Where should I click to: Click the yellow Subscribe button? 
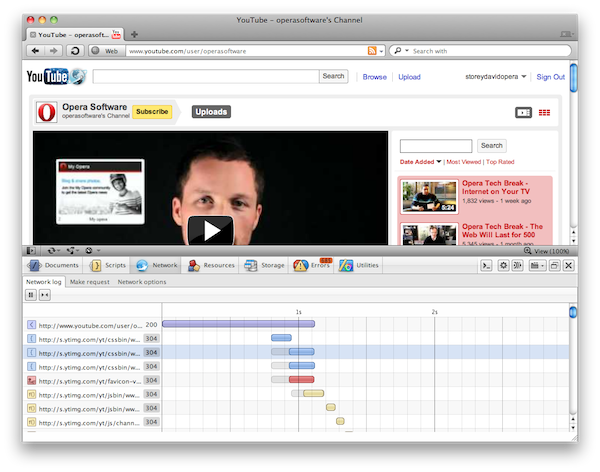[151, 112]
